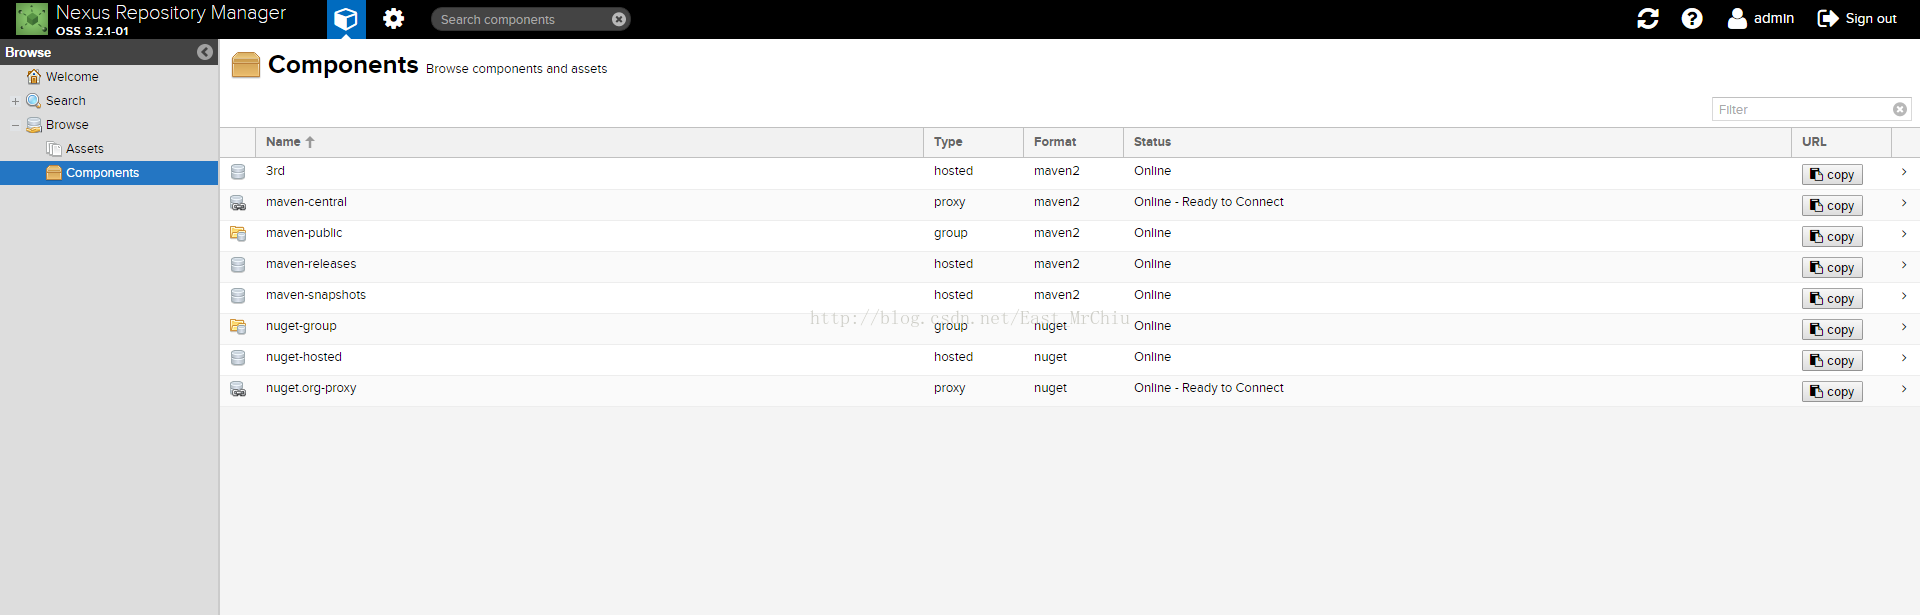Viewport: 1920px width, 615px height.
Task: Open the admin user account
Action: tap(1761, 19)
